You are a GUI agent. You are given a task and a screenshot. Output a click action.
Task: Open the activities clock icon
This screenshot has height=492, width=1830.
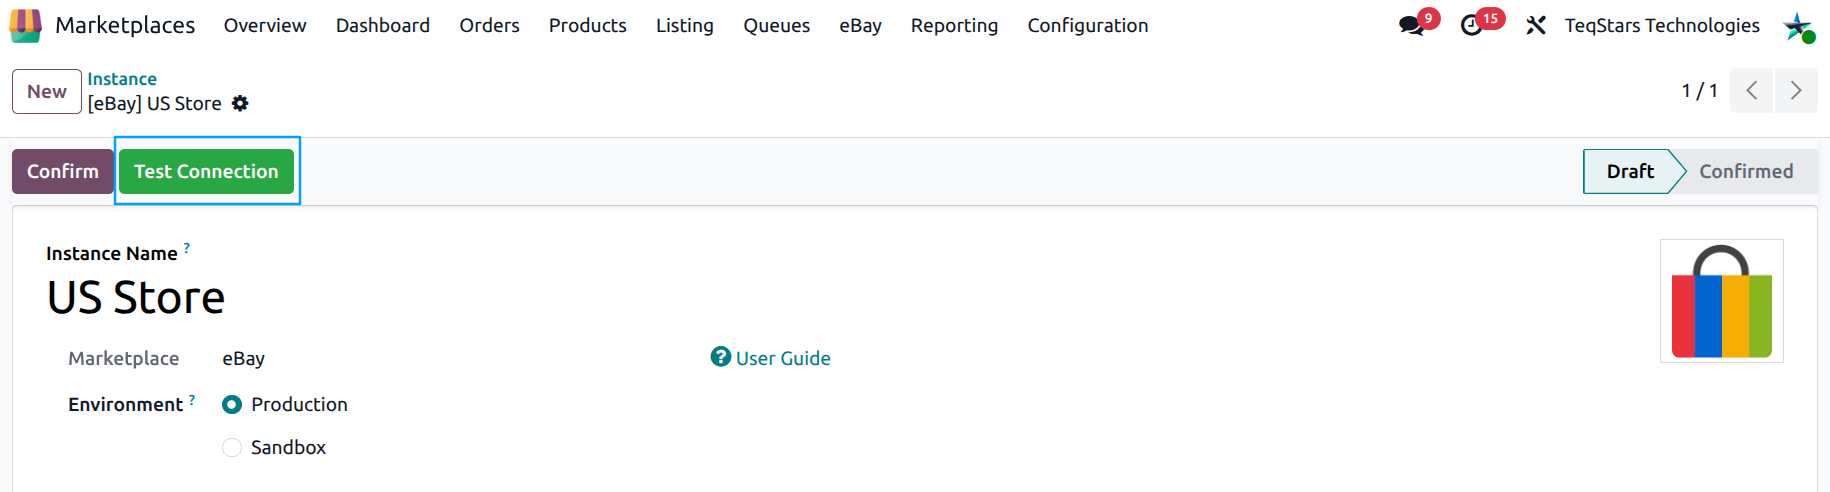click(1472, 26)
